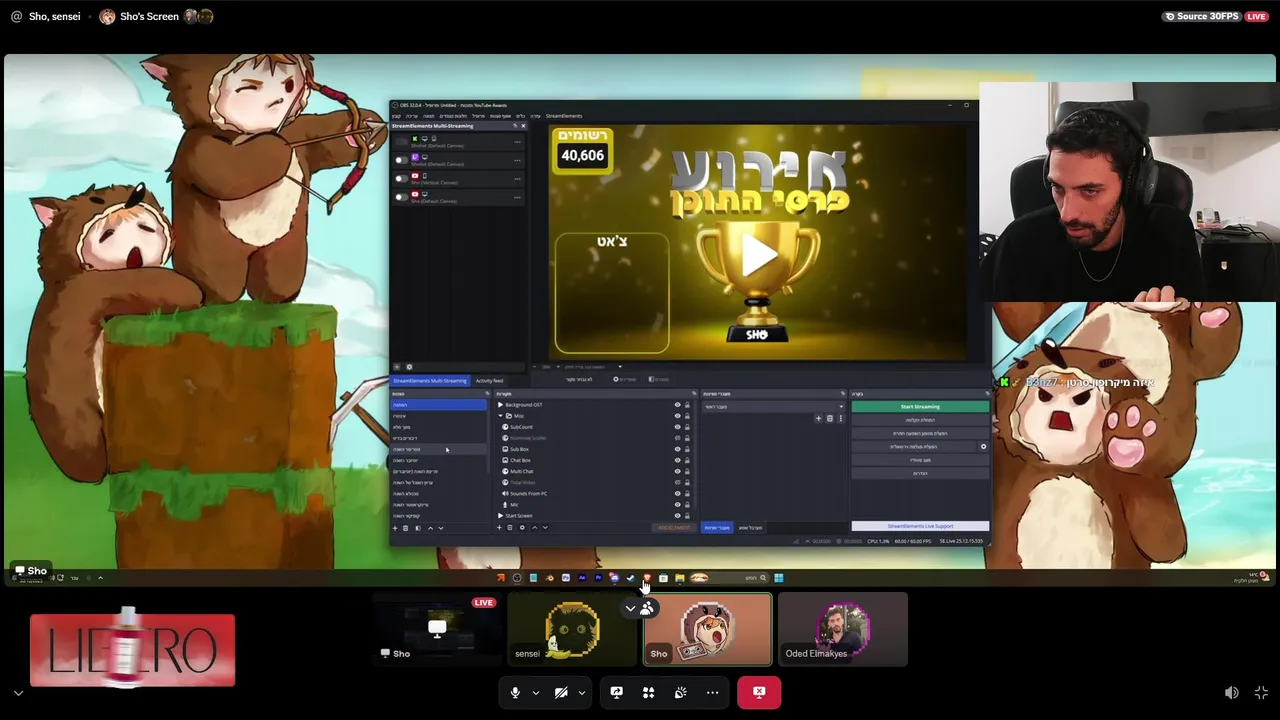Exit fullscreen using bottom-right icon
Viewport: 1280px width, 720px height.
1261,692
